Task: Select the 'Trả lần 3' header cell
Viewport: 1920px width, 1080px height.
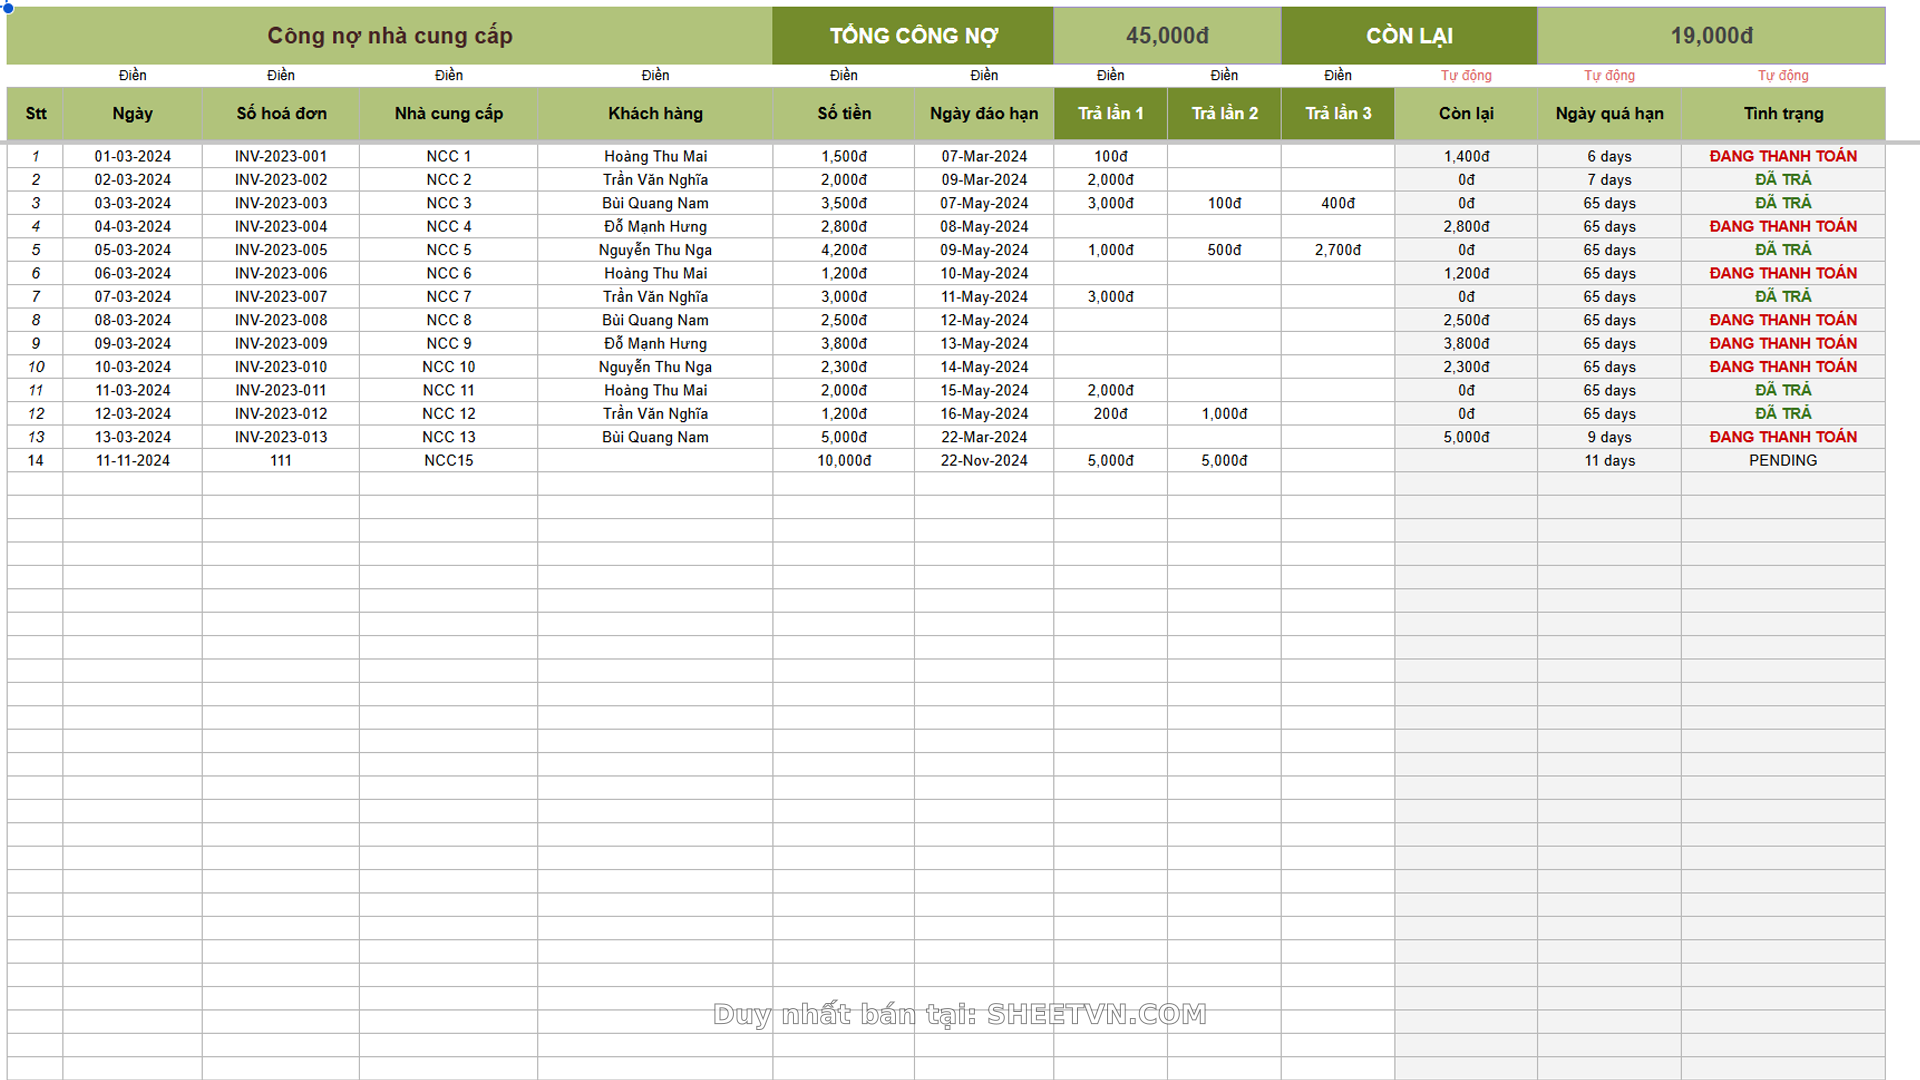Action: pos(1338,114)
